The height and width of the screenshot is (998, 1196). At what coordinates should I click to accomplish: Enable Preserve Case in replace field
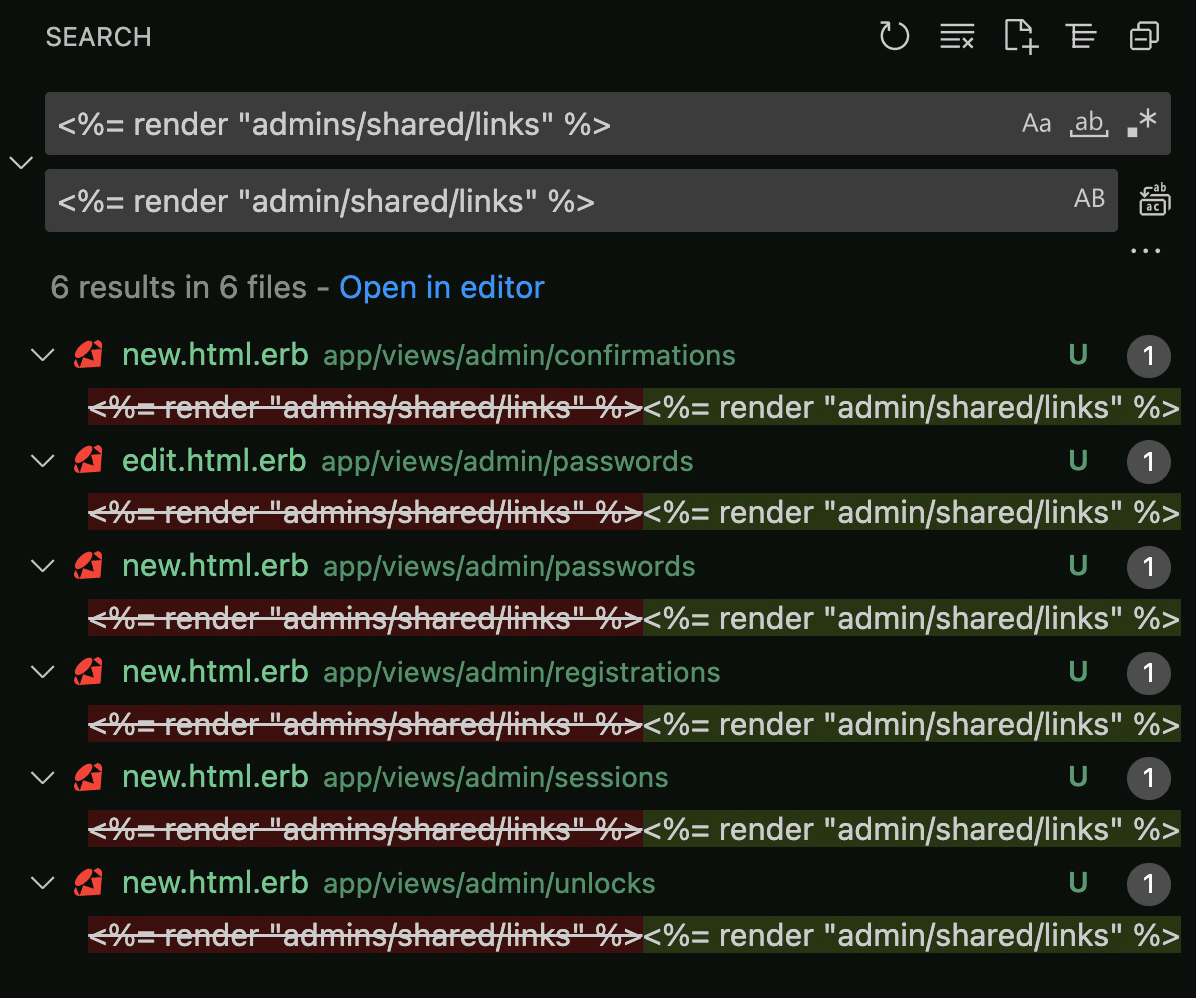coord(1090,200)
